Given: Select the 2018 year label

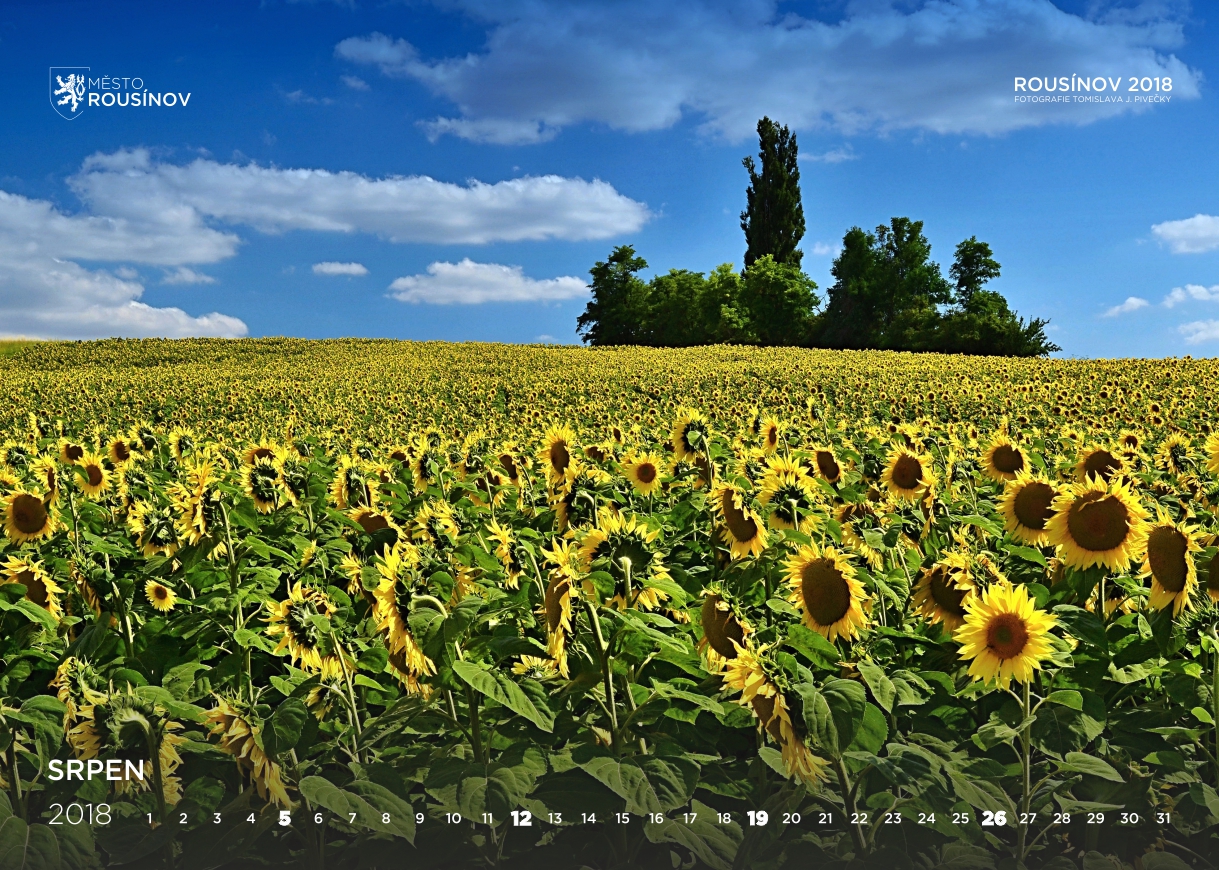Looking at the screenshot, I should click(80, 815).
